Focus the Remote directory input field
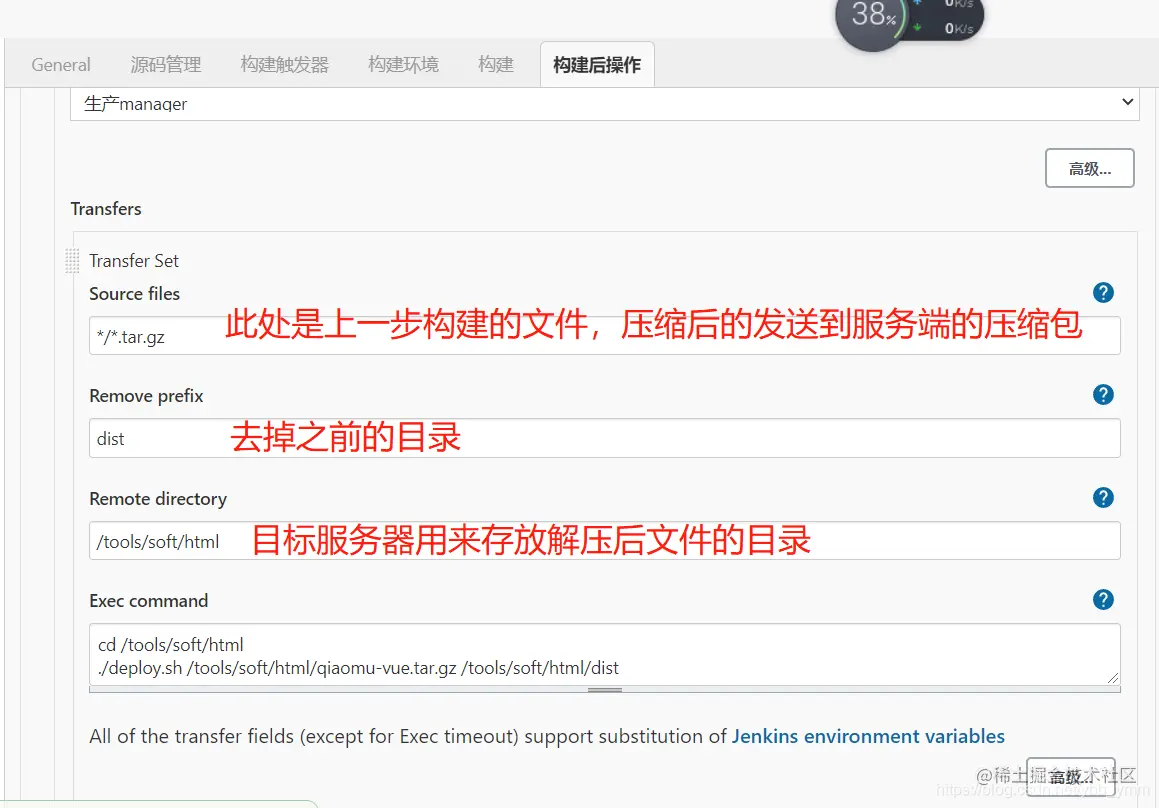The width and height of the screenshot is (1159, 808). (x=605, y=541)
